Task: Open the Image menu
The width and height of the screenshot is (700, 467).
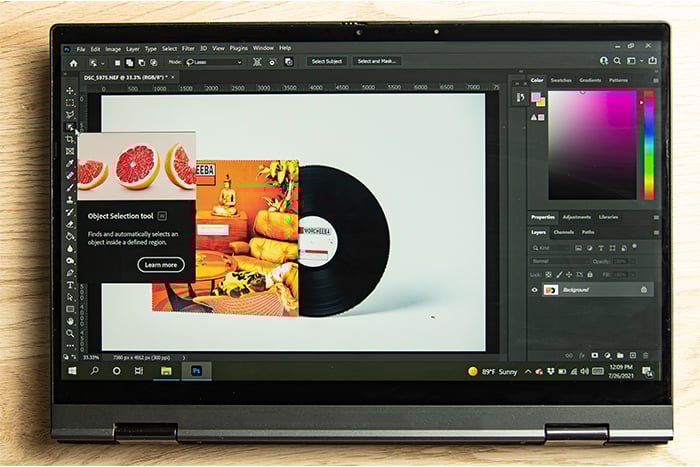Action: tap(113, 49)
